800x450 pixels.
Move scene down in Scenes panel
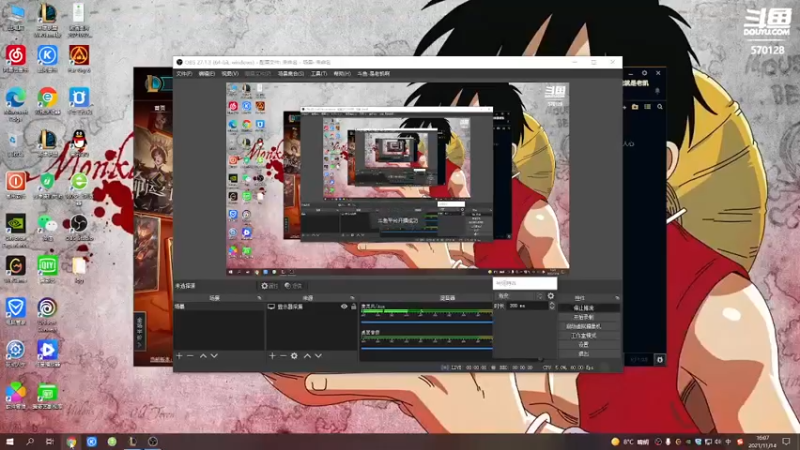coord(214,356)
